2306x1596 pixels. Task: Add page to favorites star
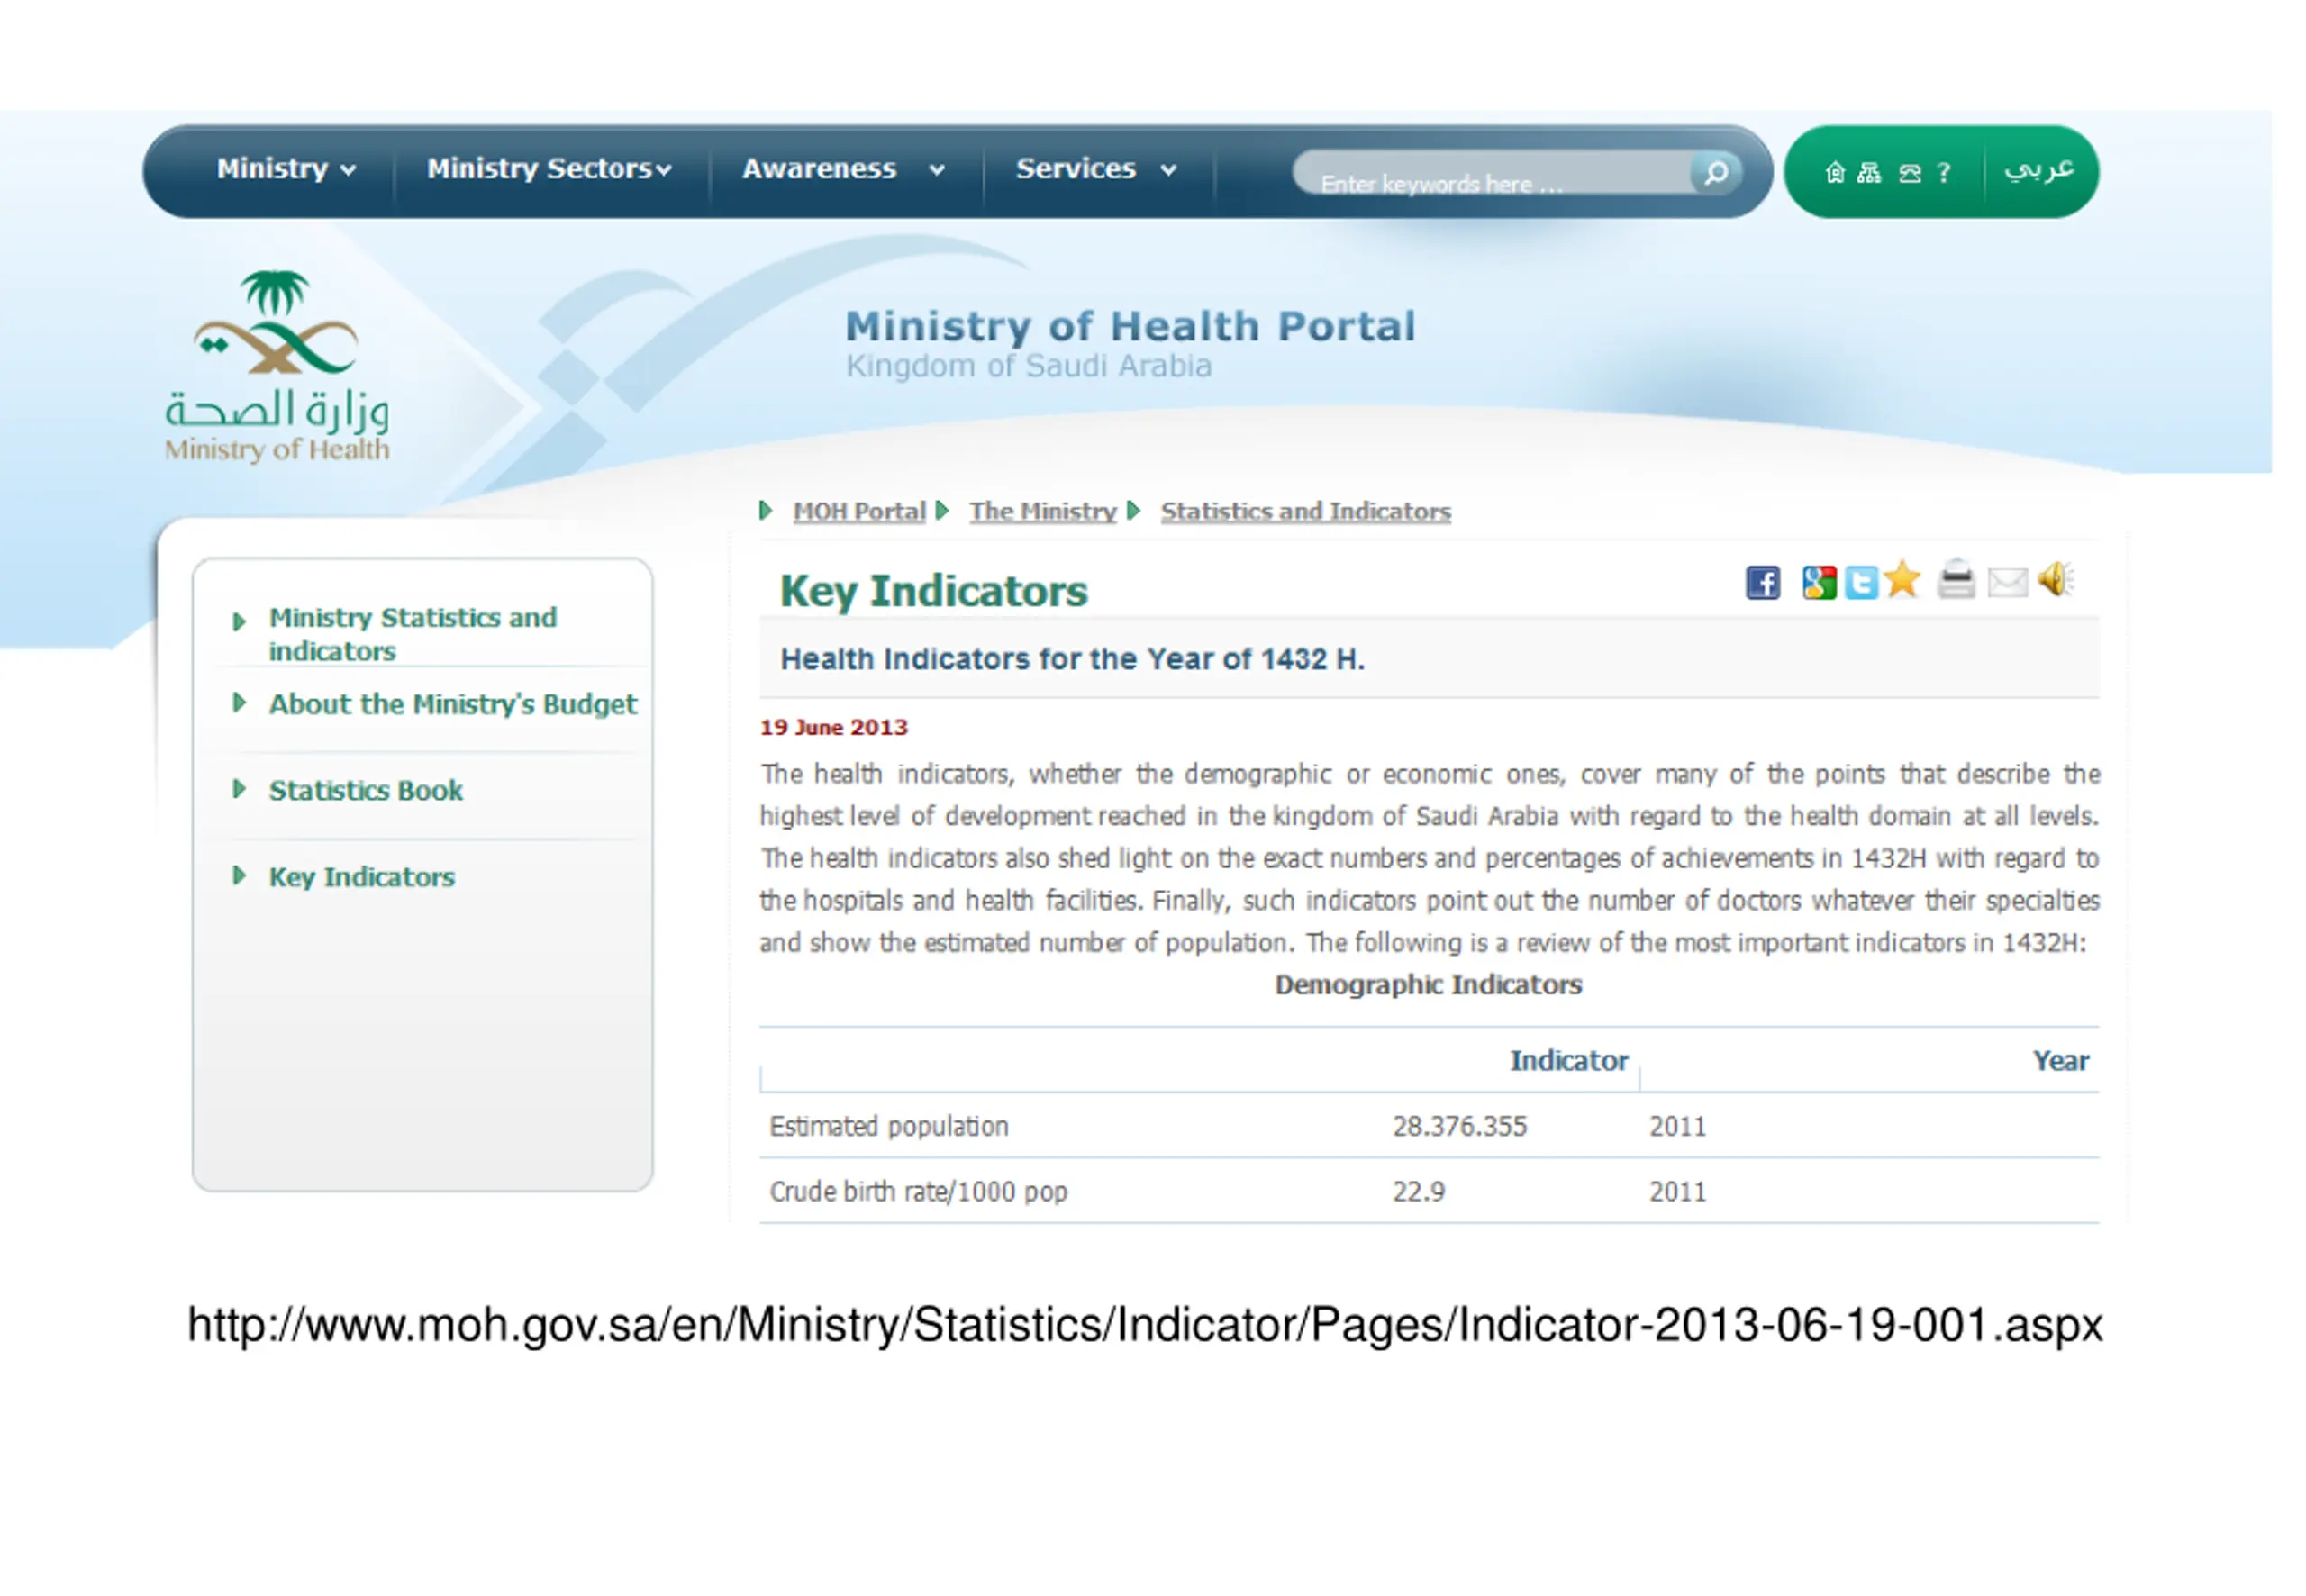pyautogui.click(x=1902, y=579)
